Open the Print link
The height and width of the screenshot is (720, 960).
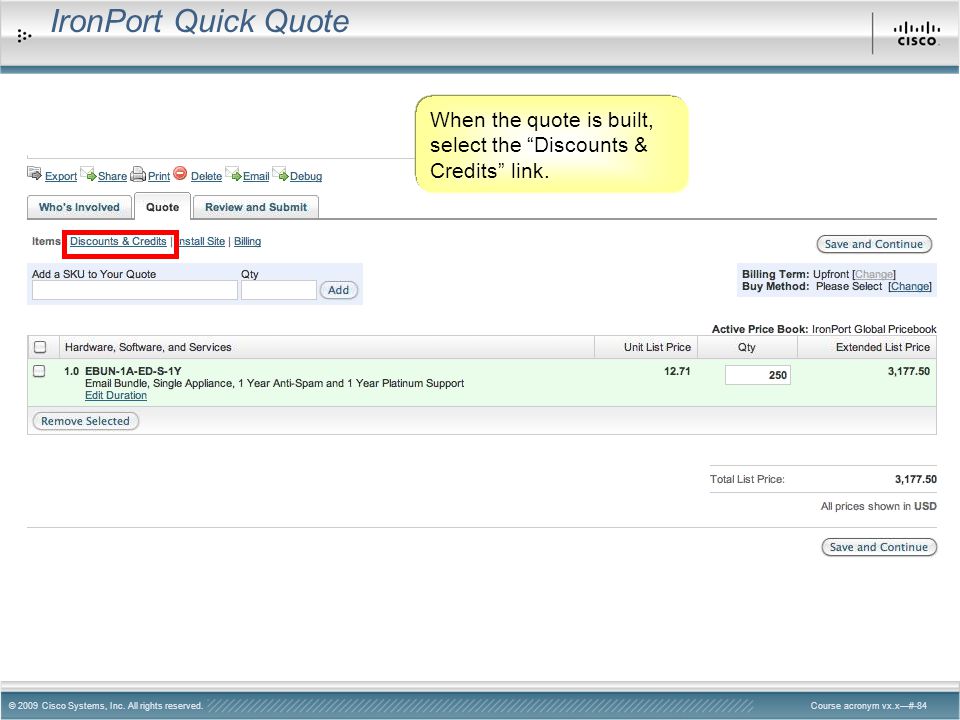[x=159, y=176]
